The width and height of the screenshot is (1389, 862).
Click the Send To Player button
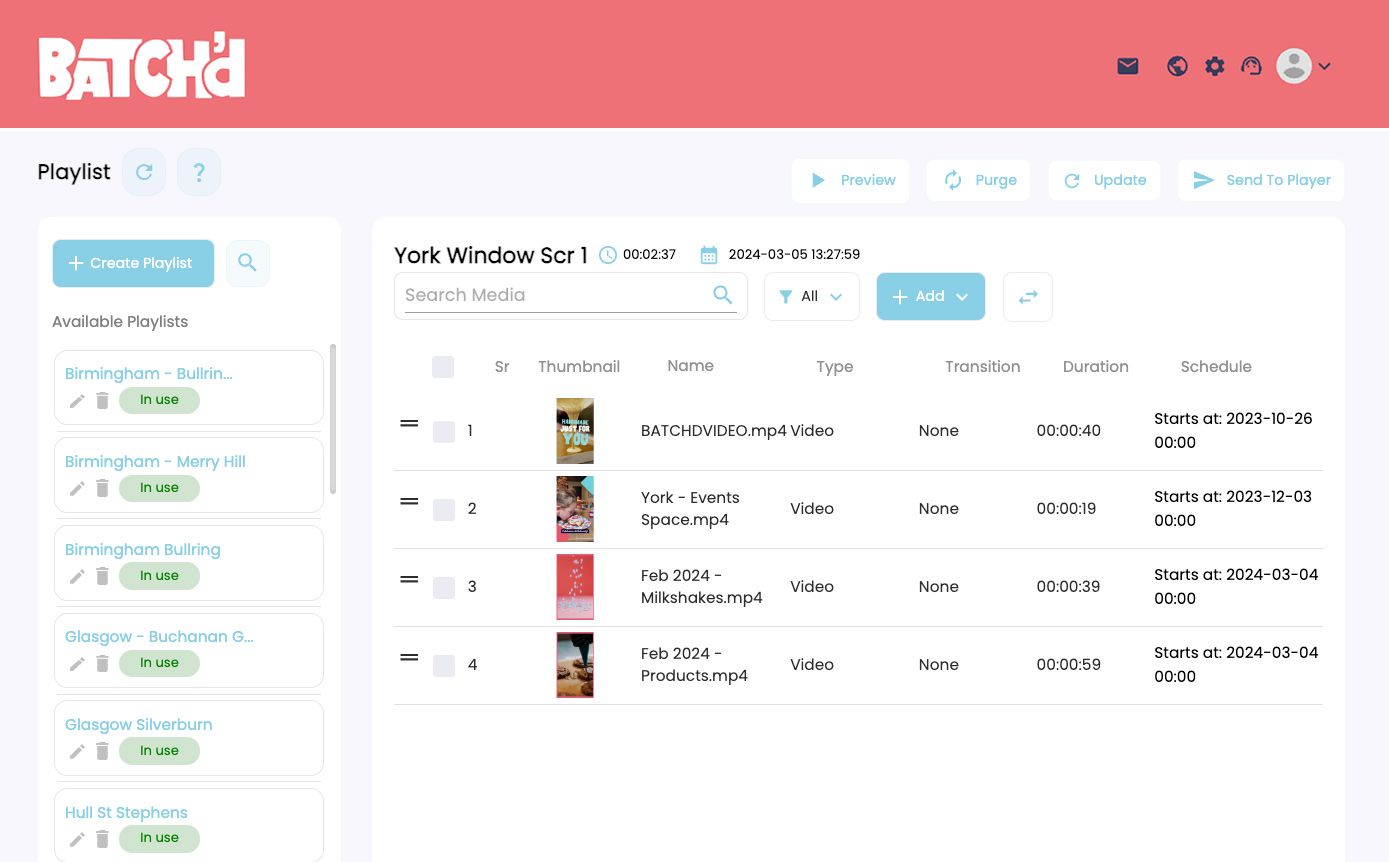(1260, 180)
